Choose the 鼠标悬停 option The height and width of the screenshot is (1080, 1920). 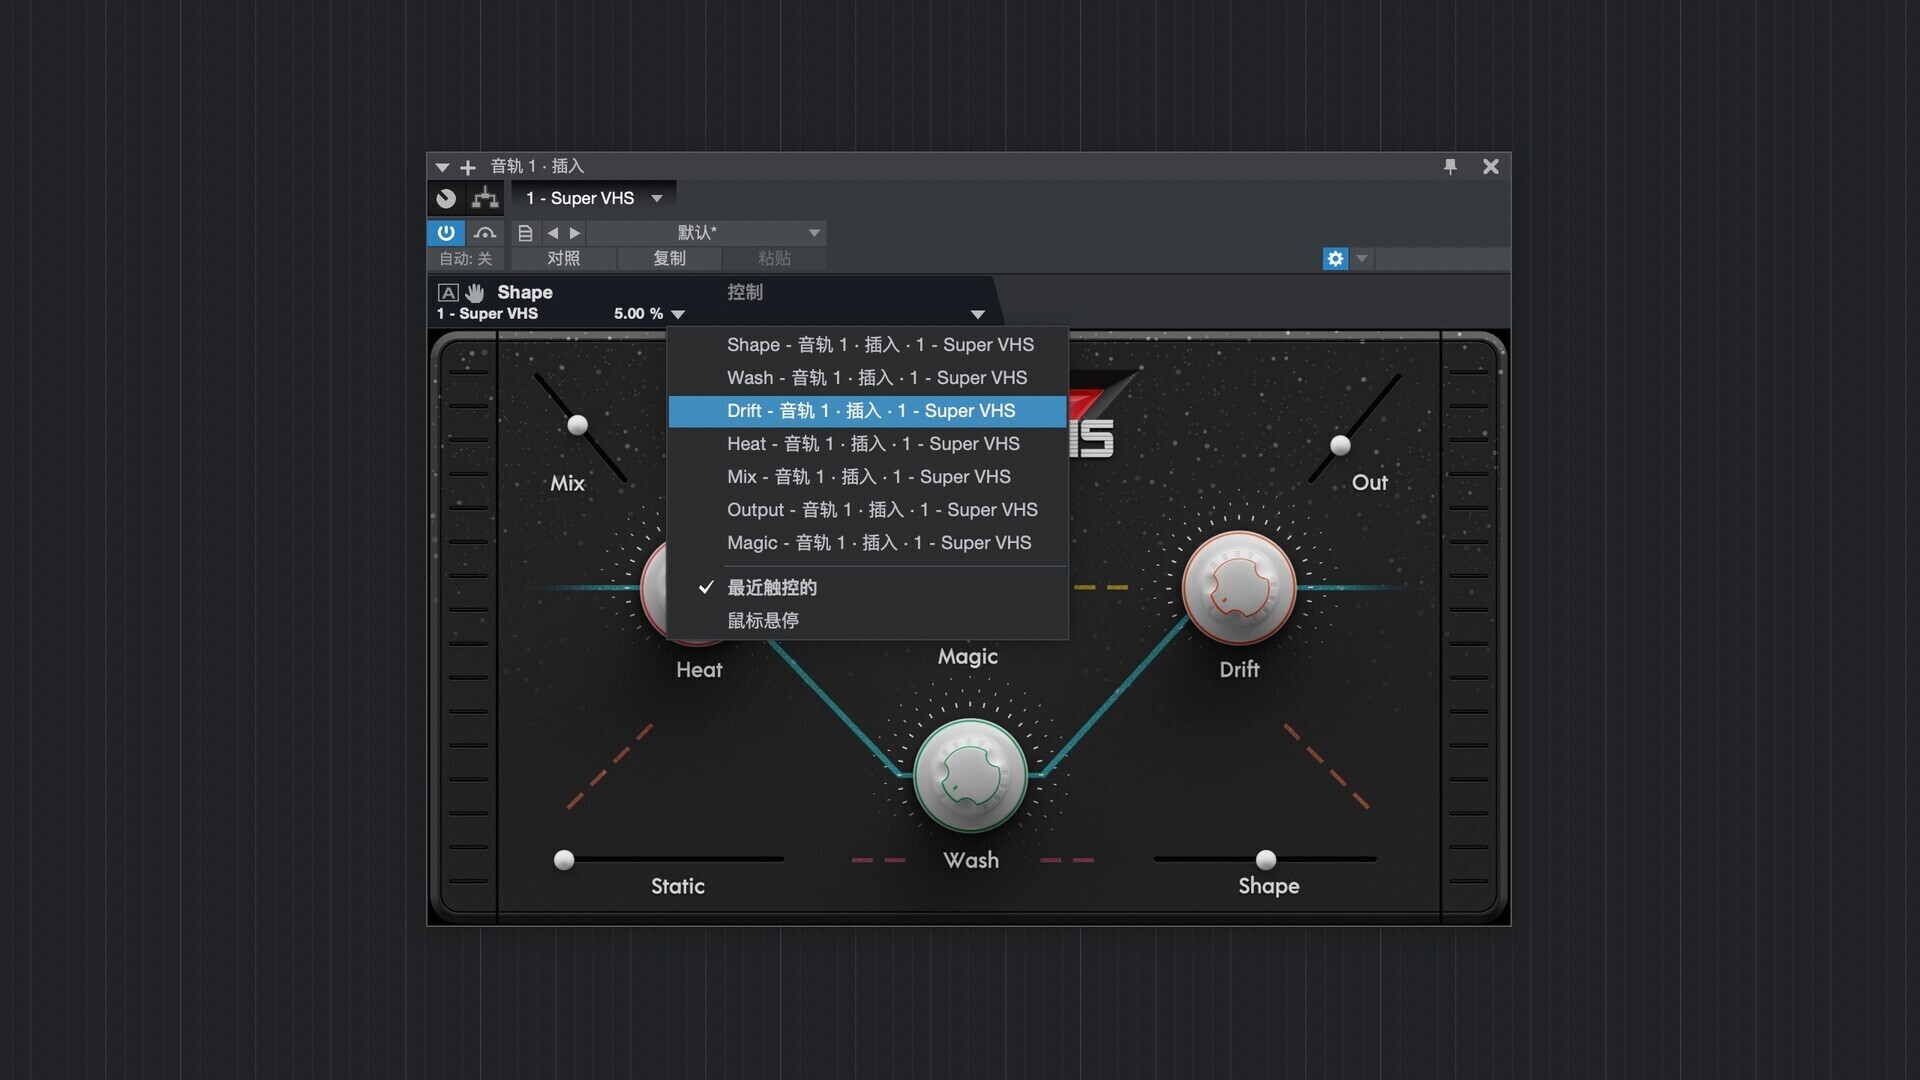(868, 621)
